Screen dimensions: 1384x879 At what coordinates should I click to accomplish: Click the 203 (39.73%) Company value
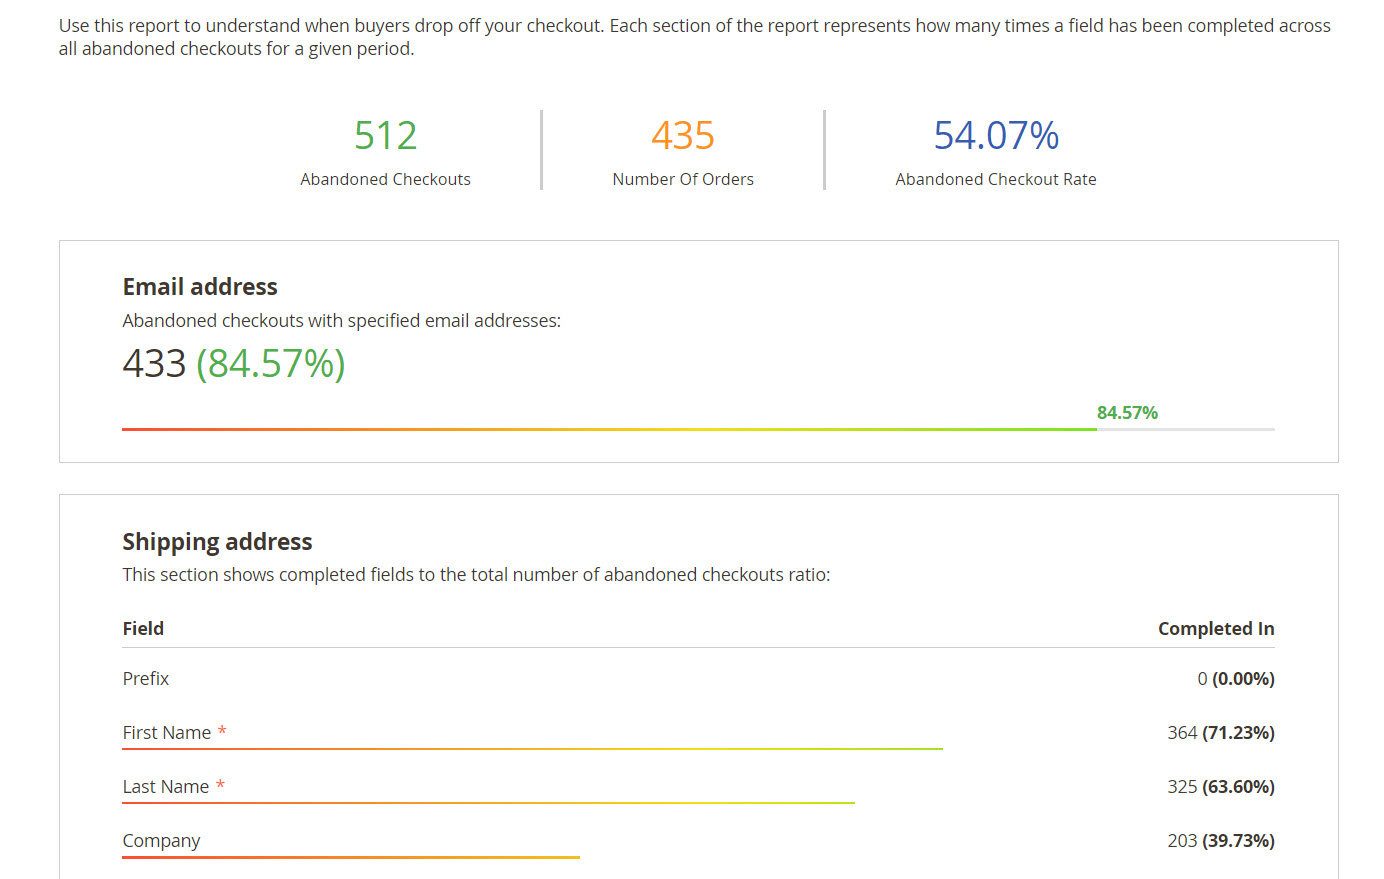pos(1220,841)
